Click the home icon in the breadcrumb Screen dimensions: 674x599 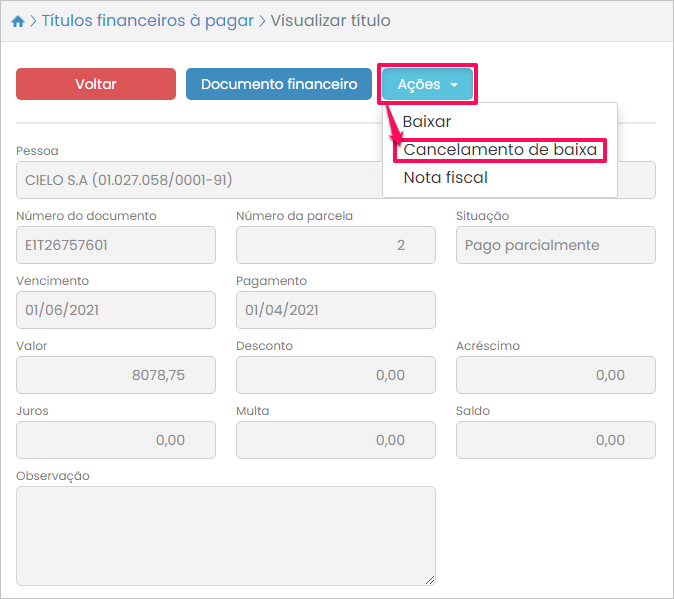pos(17,21)
